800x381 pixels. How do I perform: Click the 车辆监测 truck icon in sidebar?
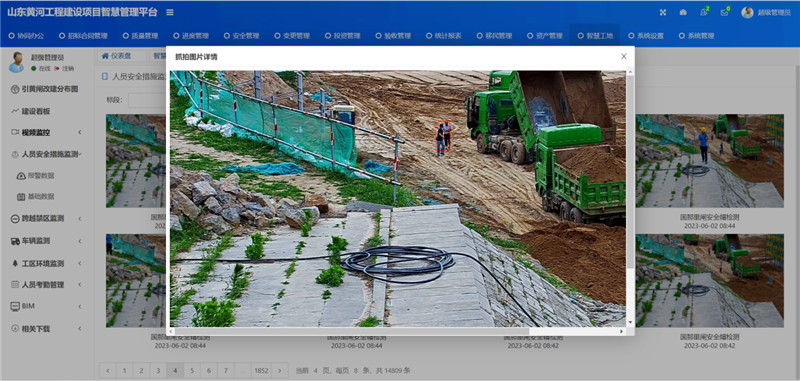[x=15, y=241]
